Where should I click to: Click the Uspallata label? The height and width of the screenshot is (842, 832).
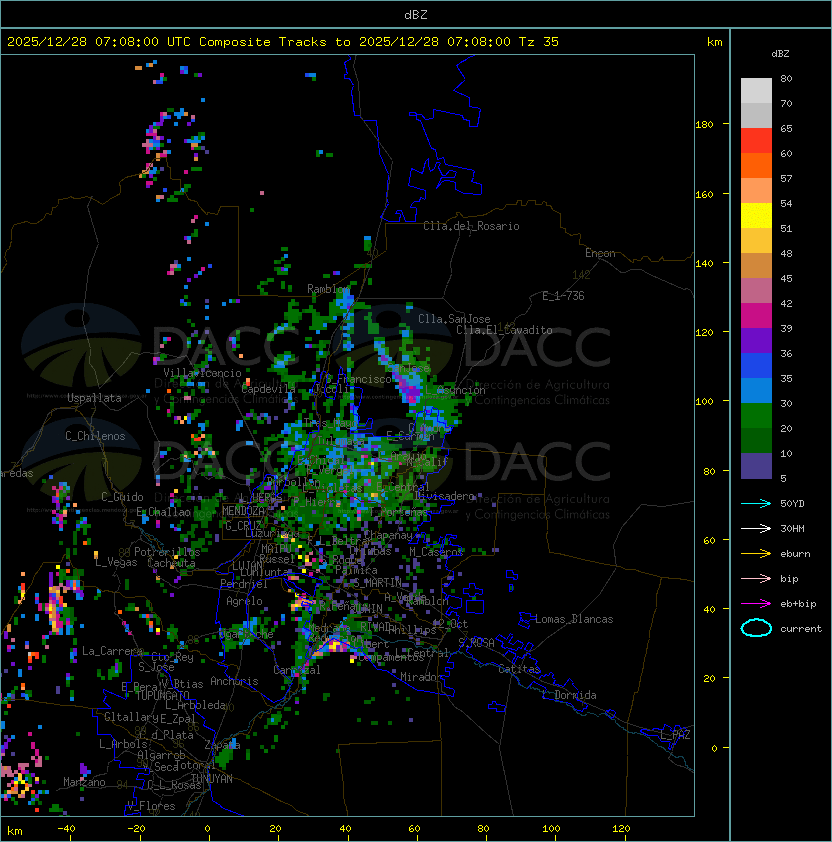click(x=94, y=398)
